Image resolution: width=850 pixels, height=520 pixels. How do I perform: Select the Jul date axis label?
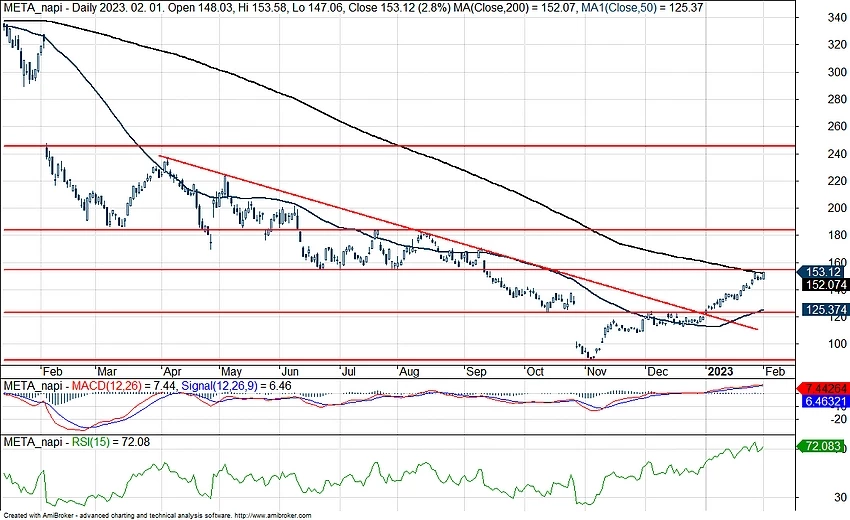coord(348,372)
